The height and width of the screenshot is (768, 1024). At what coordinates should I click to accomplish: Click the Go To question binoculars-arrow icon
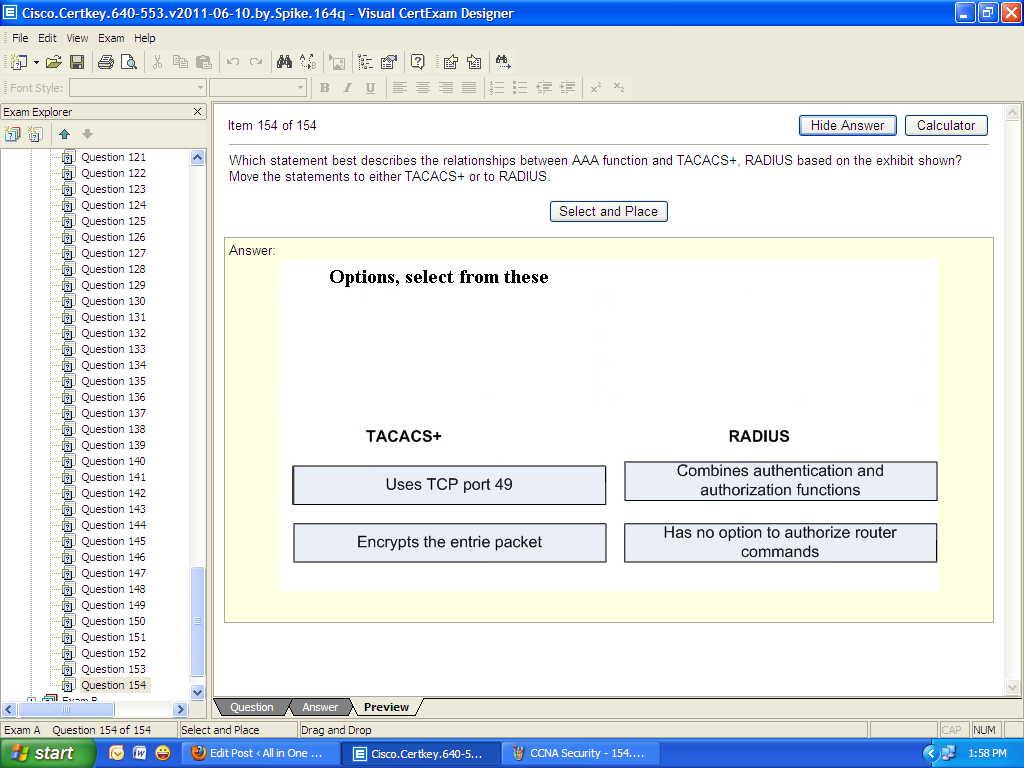tap(503, 62)
